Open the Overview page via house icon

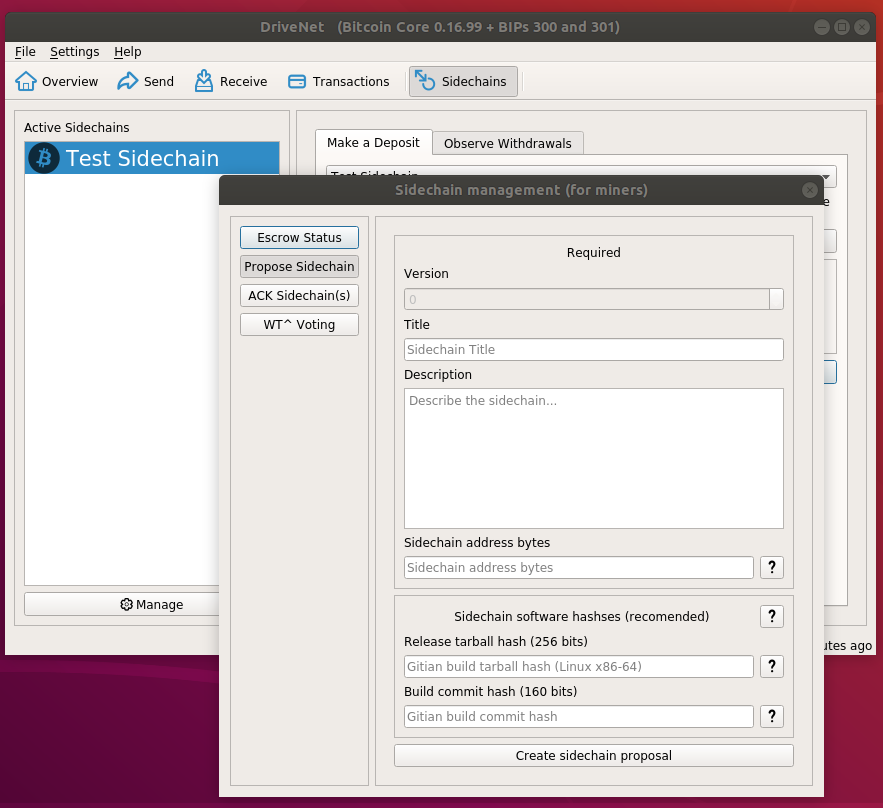click(26, 81)
